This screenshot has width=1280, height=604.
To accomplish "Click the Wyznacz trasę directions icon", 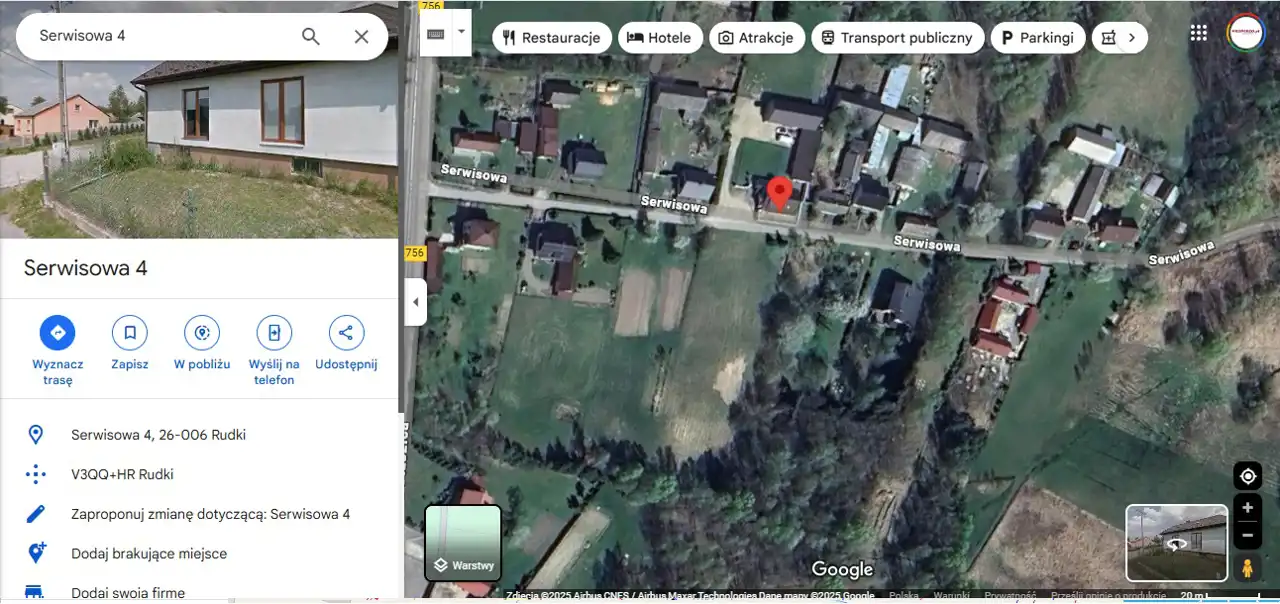I will pyautogui.click(x=57, y=333).
